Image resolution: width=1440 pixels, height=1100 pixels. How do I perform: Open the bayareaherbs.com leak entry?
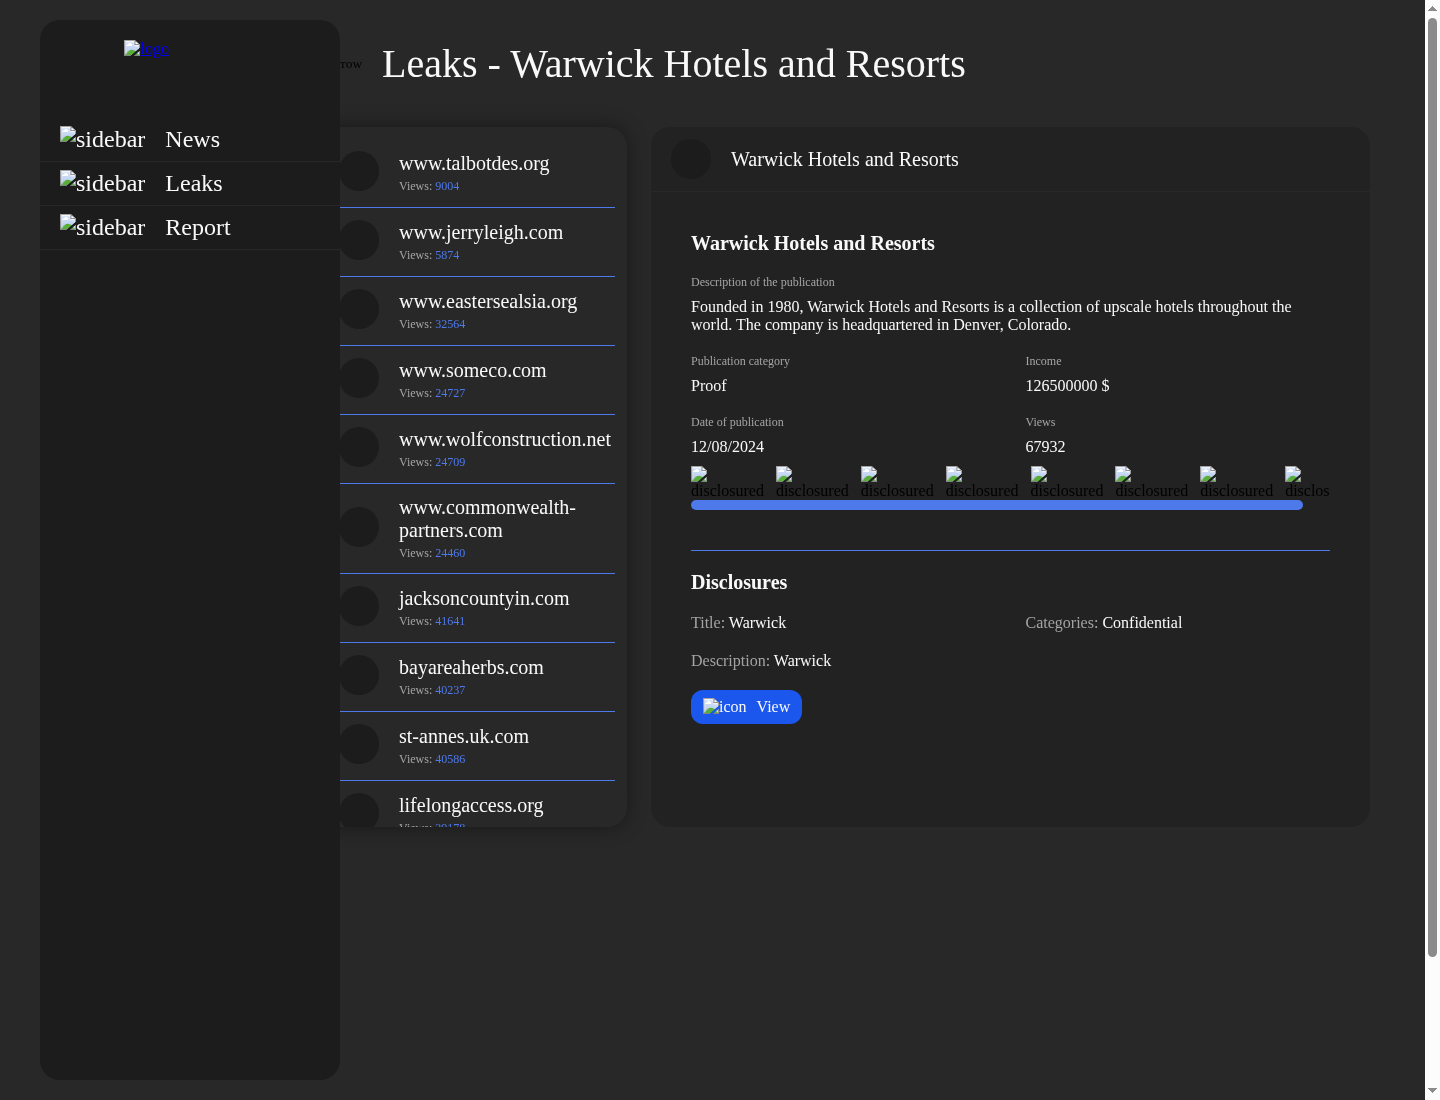[x=477, y=677]
